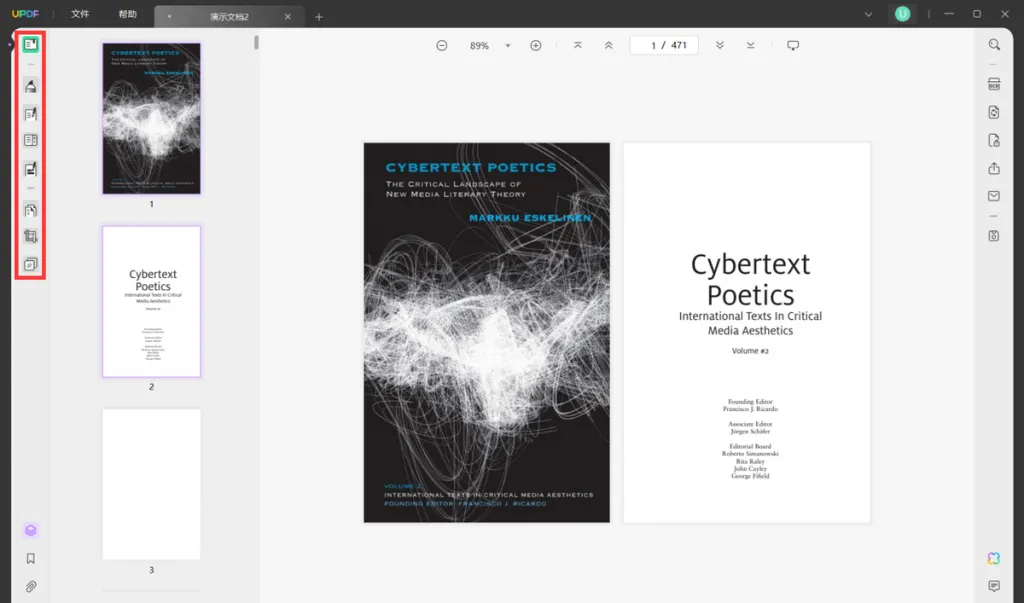Screen dimensions: 1024x603
Task: Zoom out with the minus icon
Action: point(442,46)
